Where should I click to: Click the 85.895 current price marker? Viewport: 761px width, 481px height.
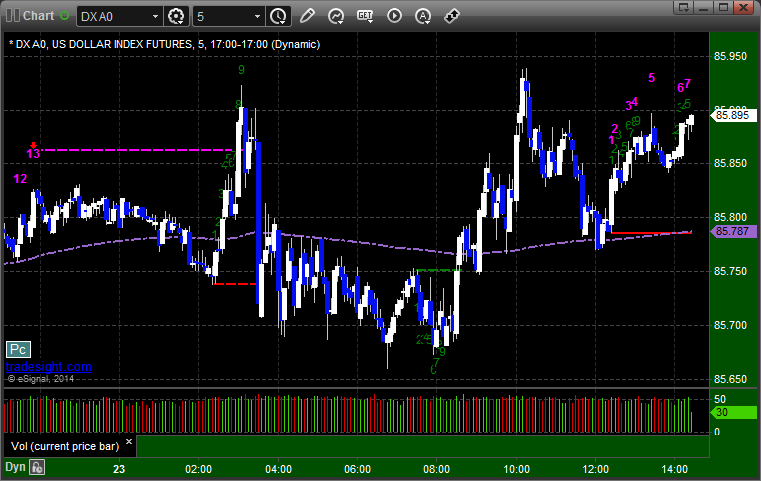(x=733, y=115)
